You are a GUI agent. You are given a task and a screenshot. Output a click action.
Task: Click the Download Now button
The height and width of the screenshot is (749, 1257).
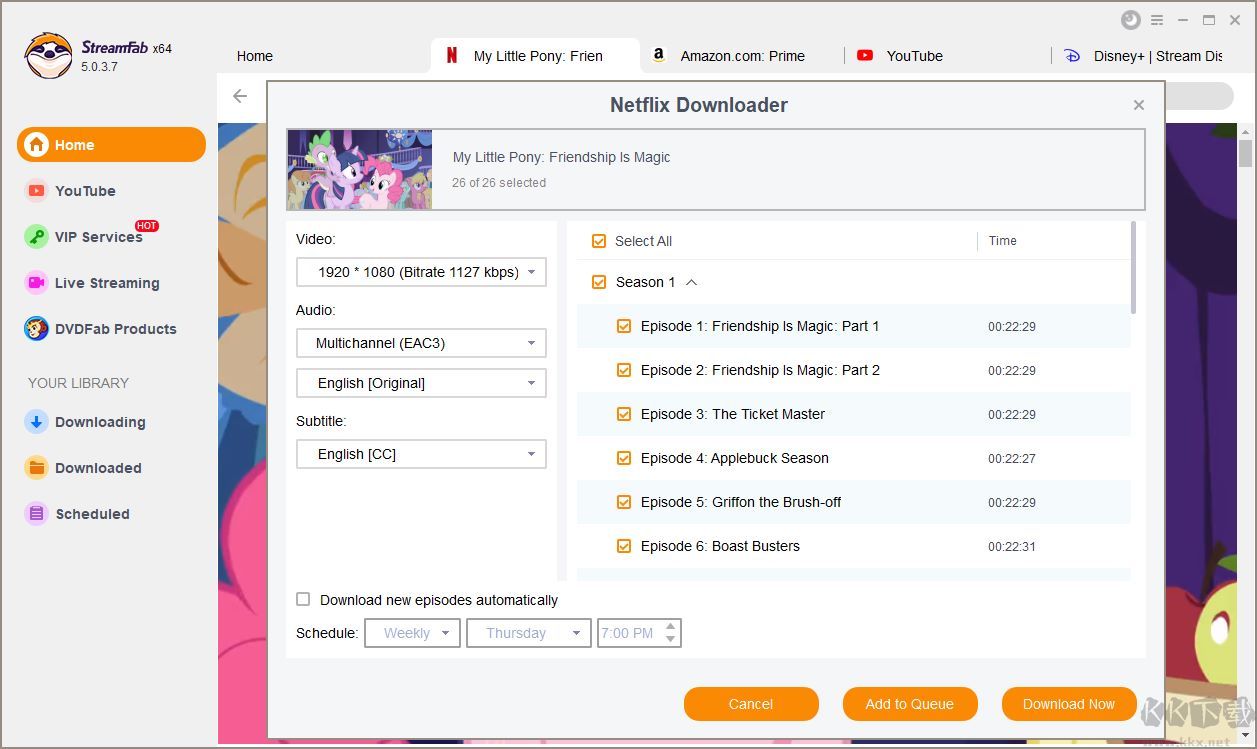[1068, 703]
